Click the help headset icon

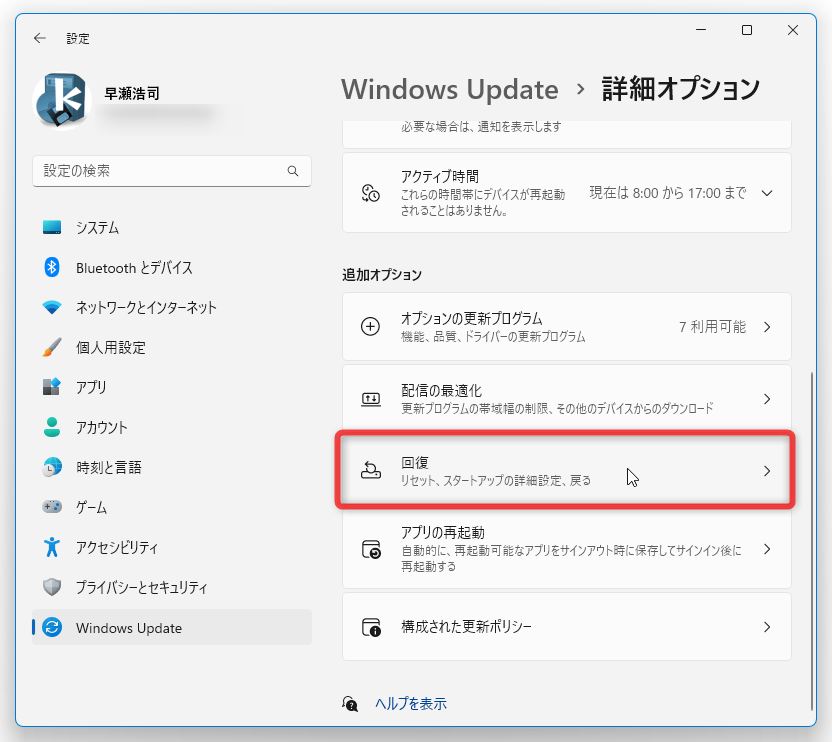(350, 704)
